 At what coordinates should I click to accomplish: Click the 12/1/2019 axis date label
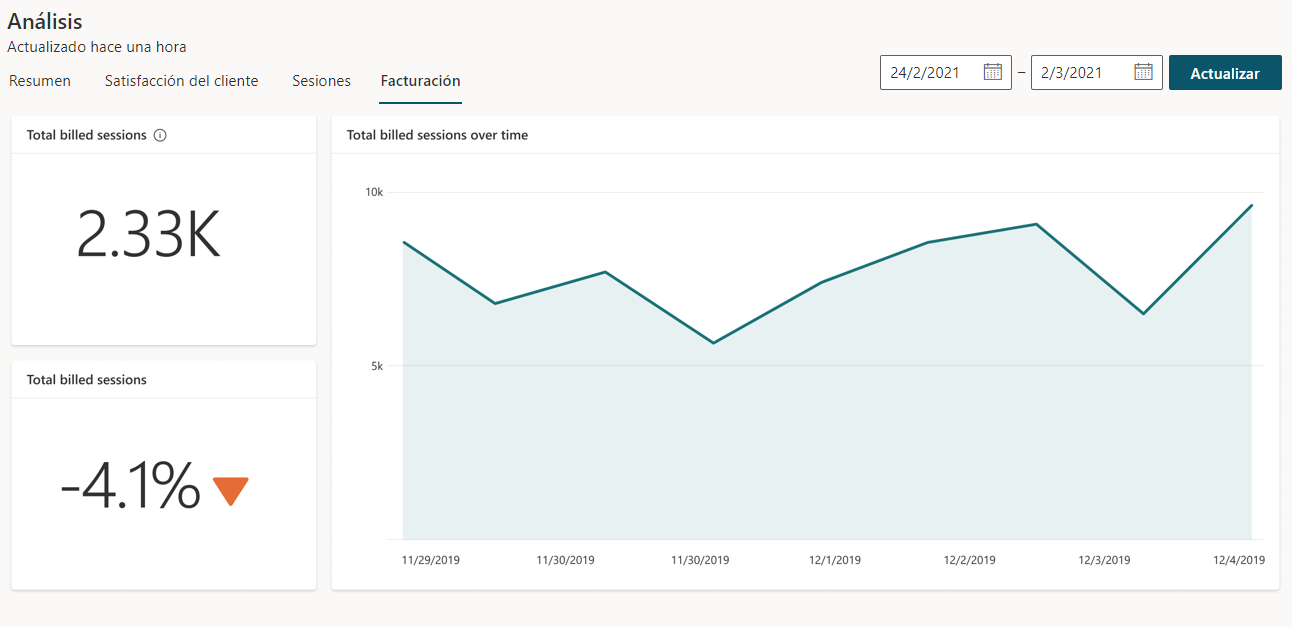click(835, 560)
